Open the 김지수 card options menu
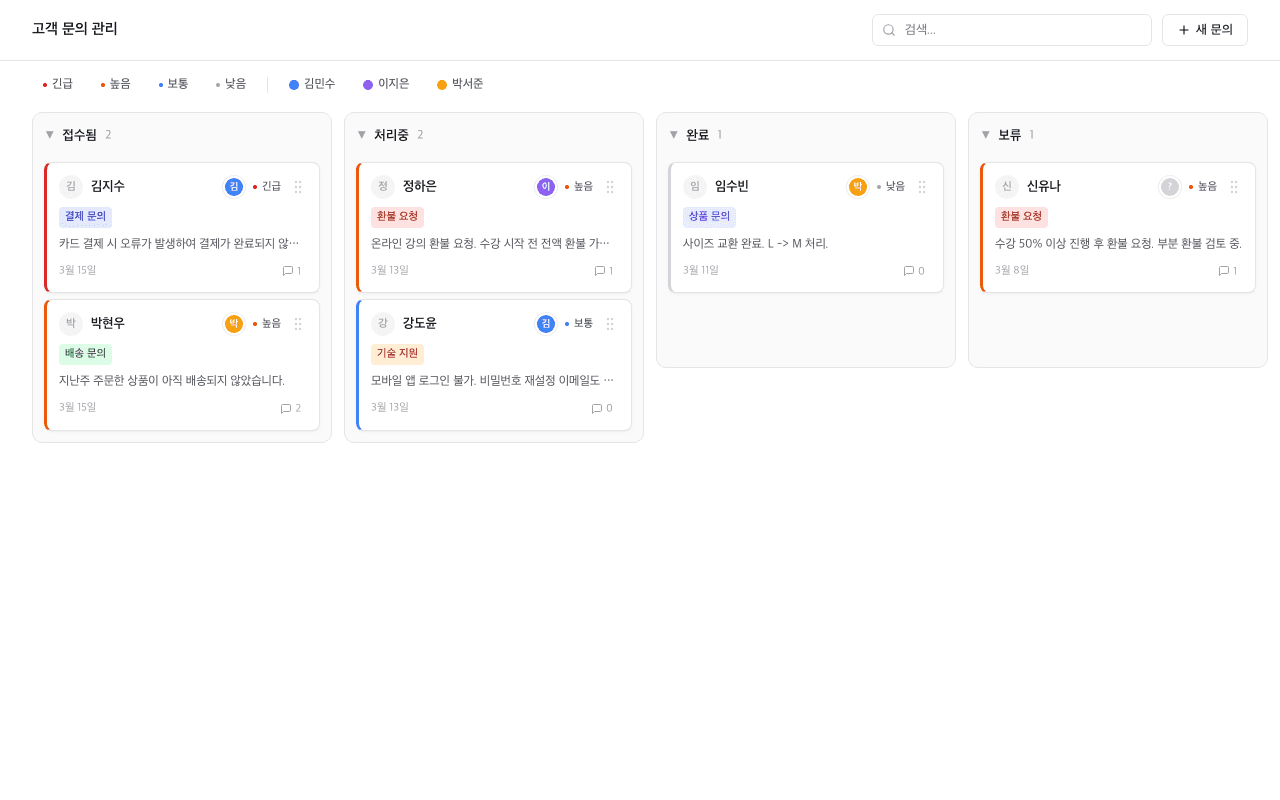 [298, 186]
